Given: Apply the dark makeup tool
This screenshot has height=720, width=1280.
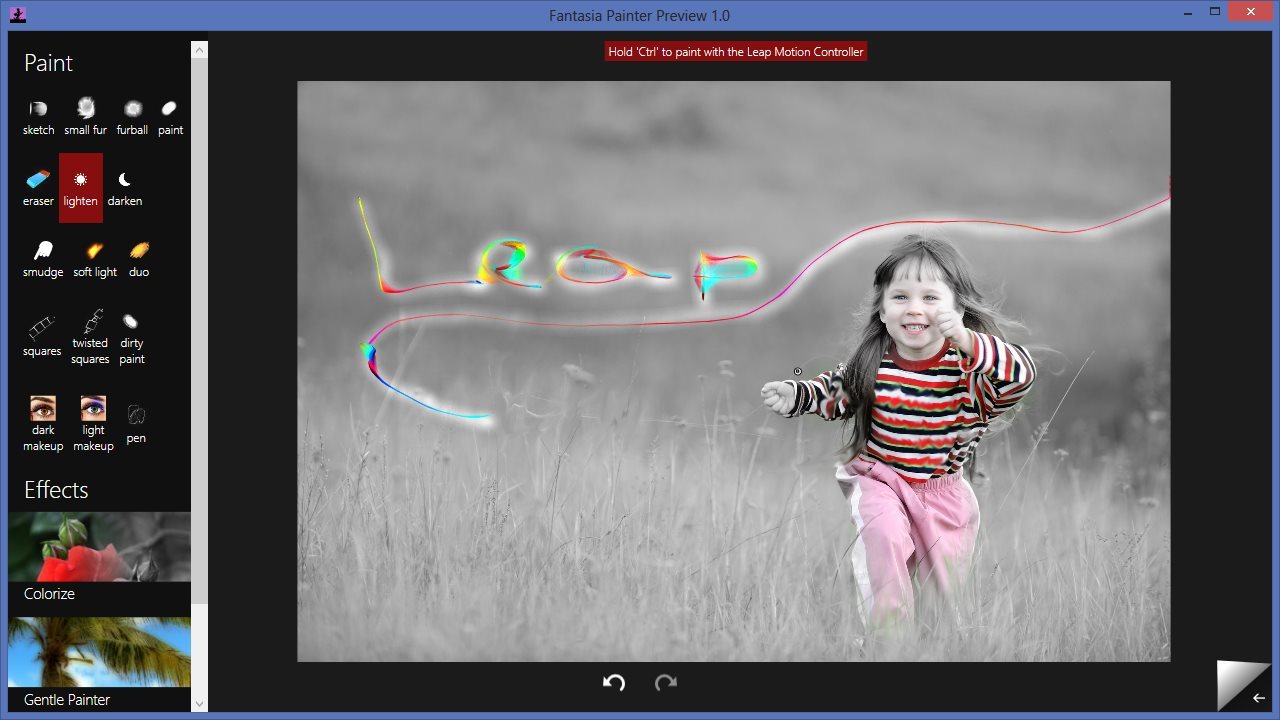Looking at the screenshot, I should click(x=43, y=422).
